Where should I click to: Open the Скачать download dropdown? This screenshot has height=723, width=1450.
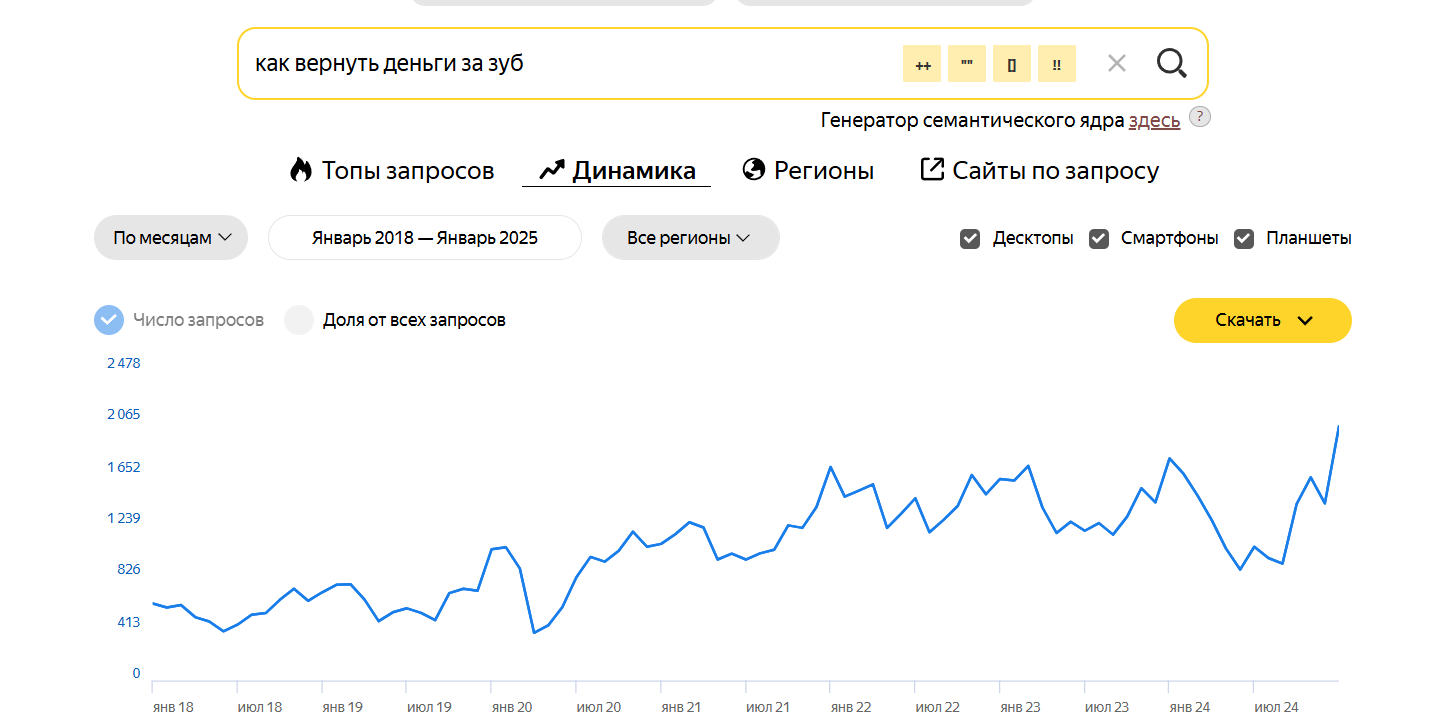[1262, 320]
